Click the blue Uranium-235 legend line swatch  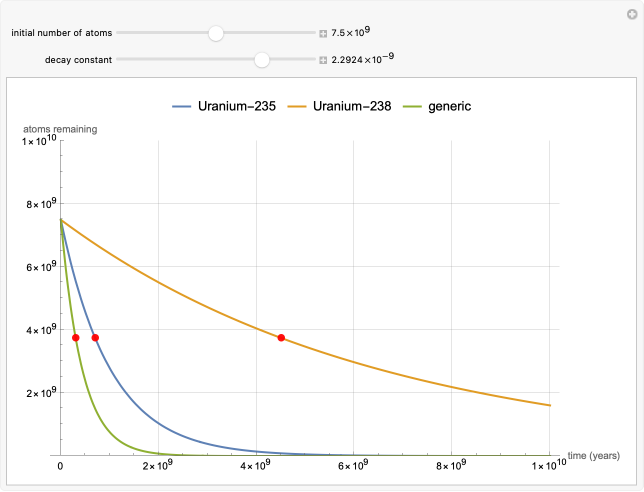[182, 107]
